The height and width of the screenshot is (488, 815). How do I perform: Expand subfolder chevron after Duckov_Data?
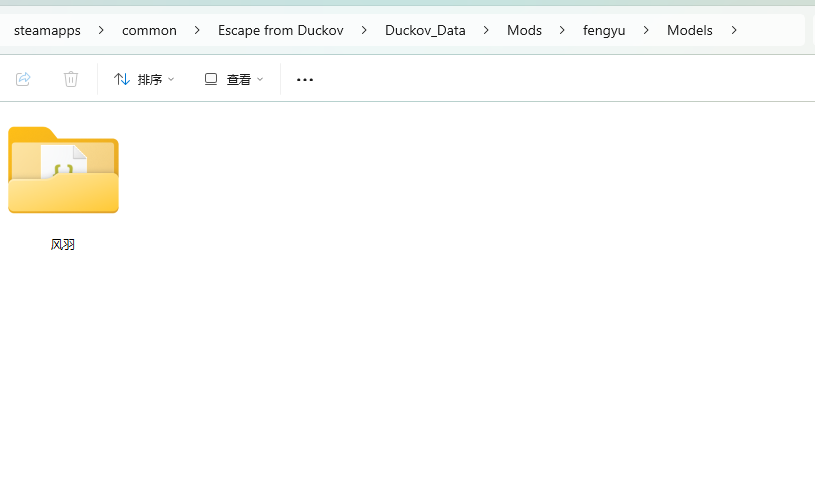[486, 30]
